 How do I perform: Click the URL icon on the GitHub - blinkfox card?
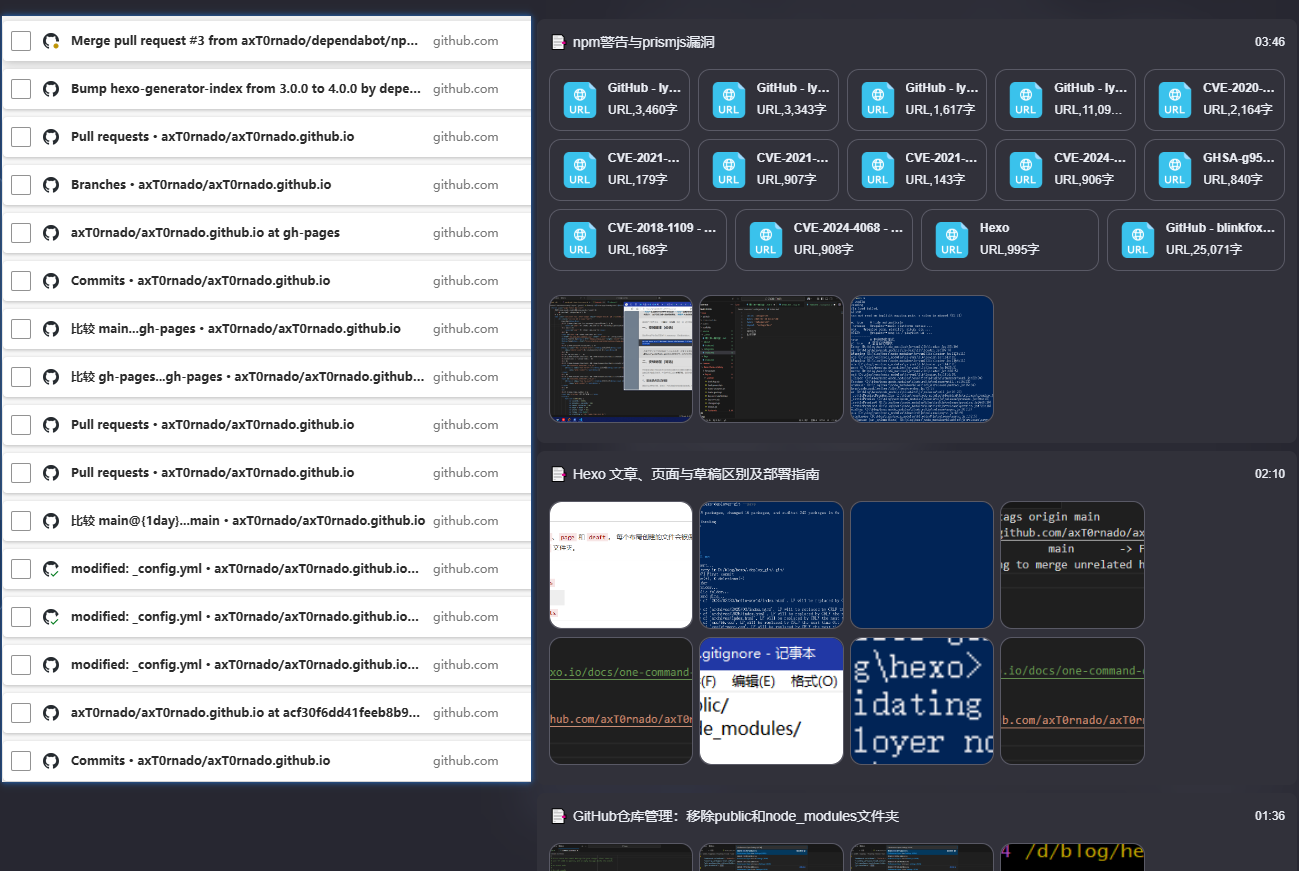pyautogui.click(x=1137, y=240)
